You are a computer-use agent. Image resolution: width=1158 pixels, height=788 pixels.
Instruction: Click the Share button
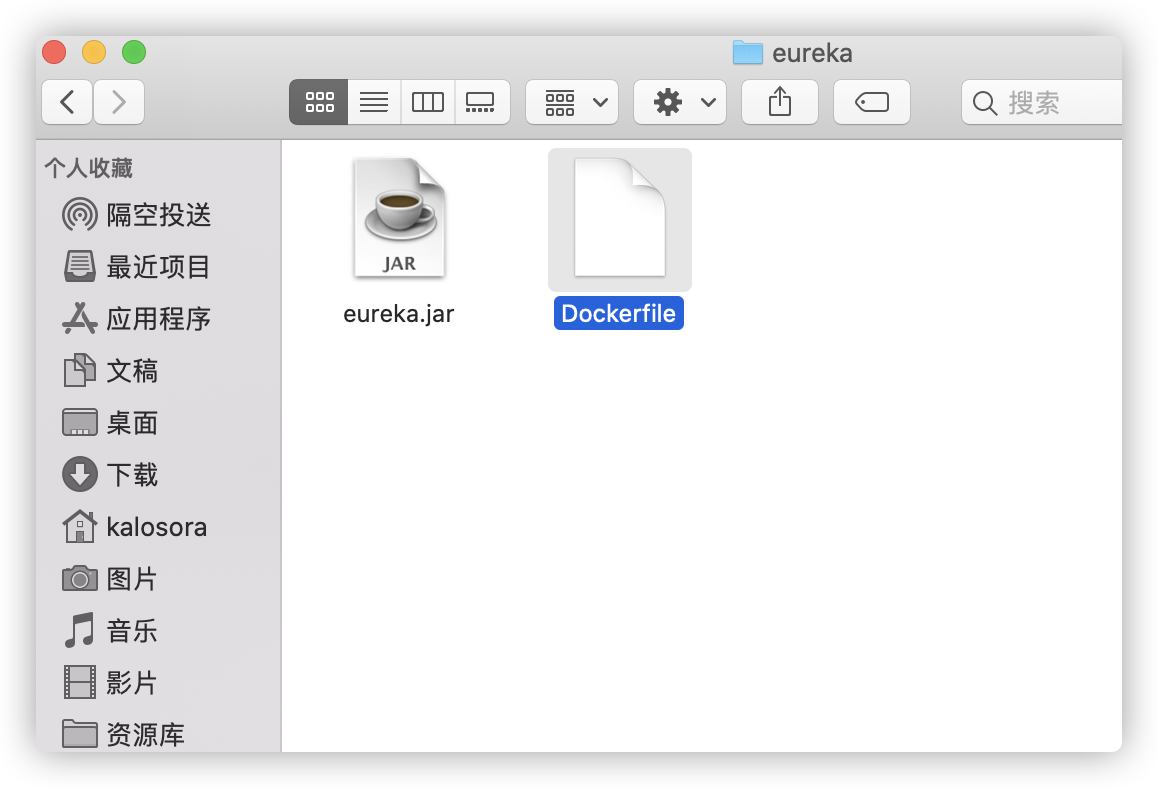(x=780, y=102)
